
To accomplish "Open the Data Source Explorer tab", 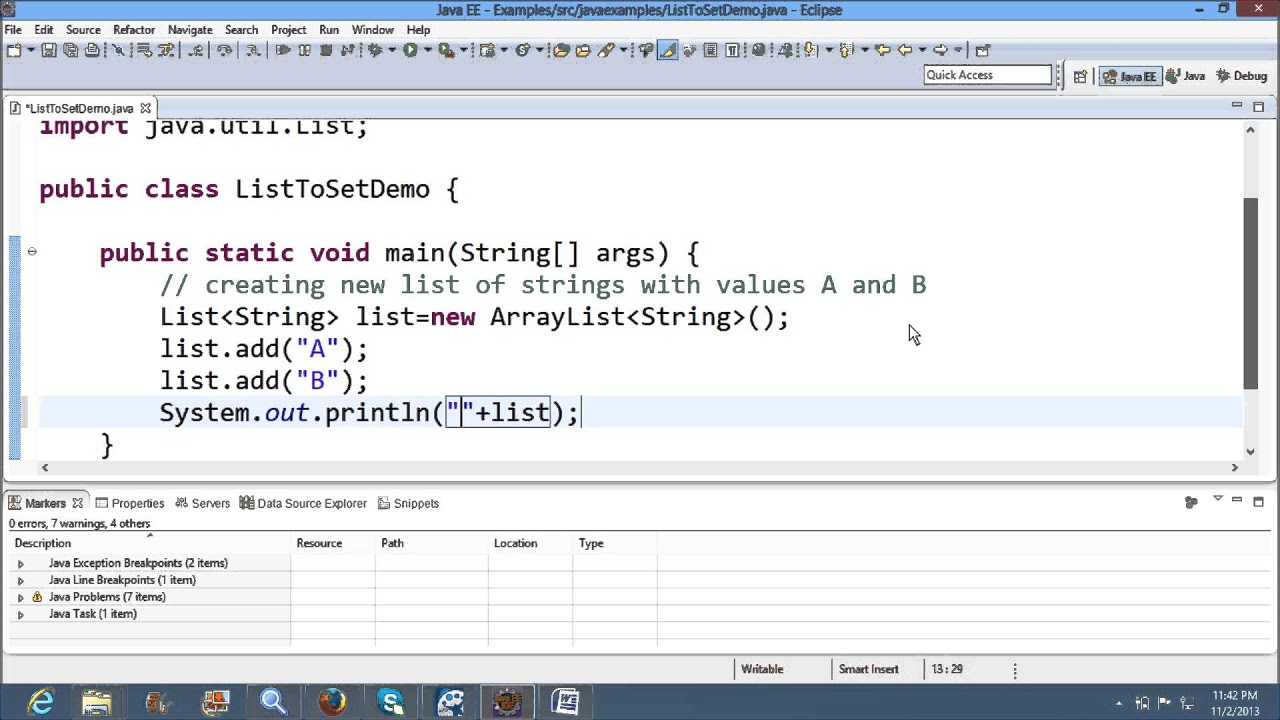I will pyautogui.click(x=304, y=503).
